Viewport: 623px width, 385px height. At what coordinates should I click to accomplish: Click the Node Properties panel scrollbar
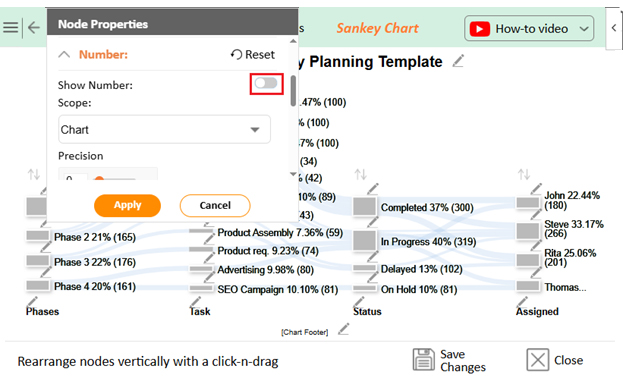tap(293, 91)
